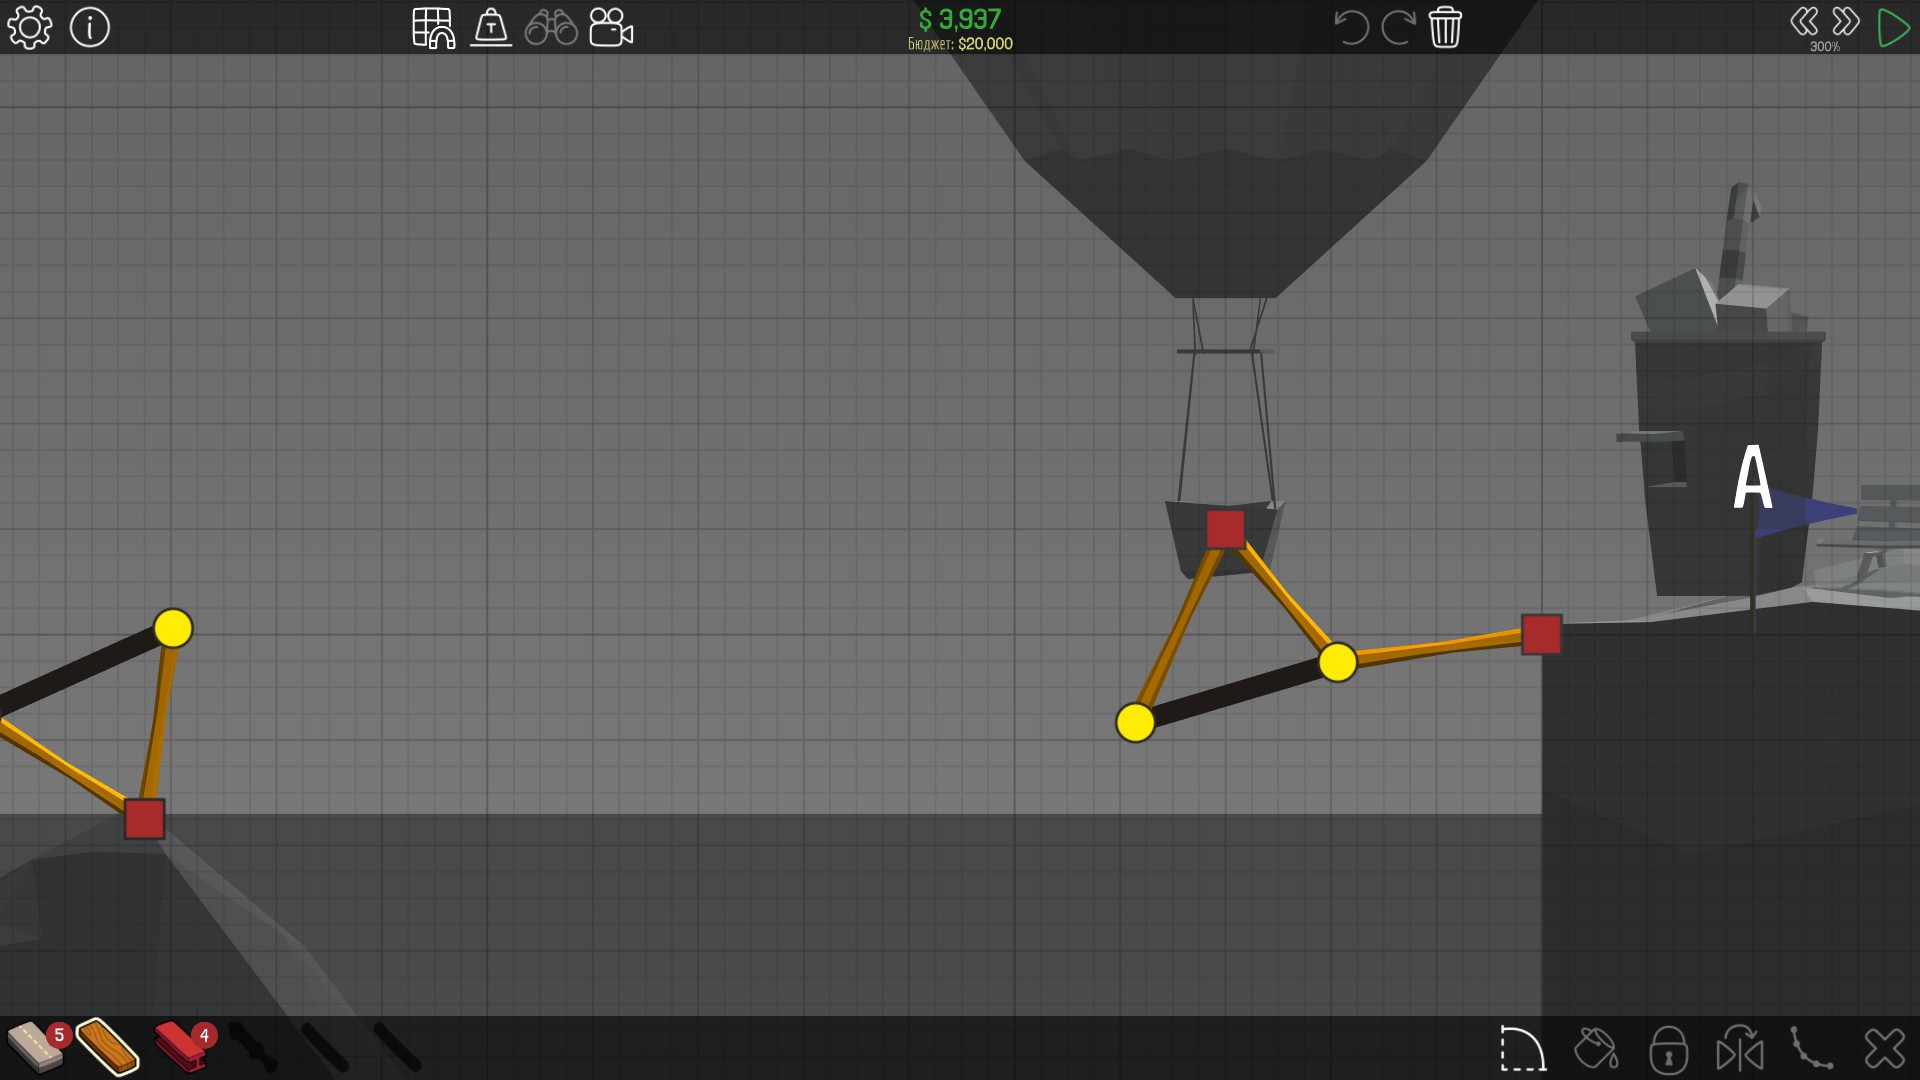The image size is (1920, 1080).
Task: Open the level info panel
Action: 90,27
